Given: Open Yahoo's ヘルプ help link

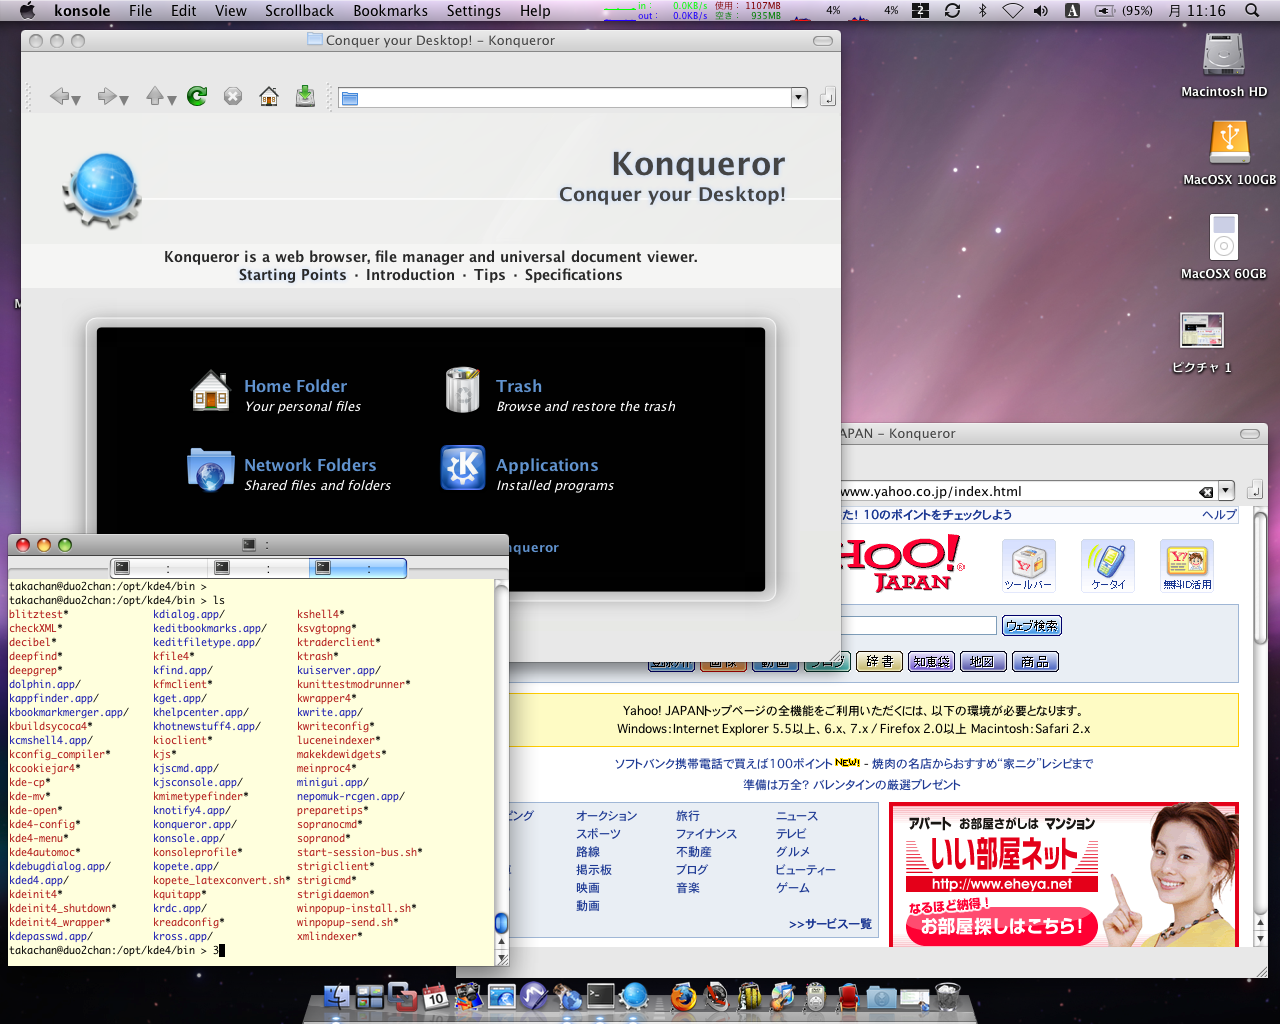Looking at the screenshot, I should click(1219, 515).
